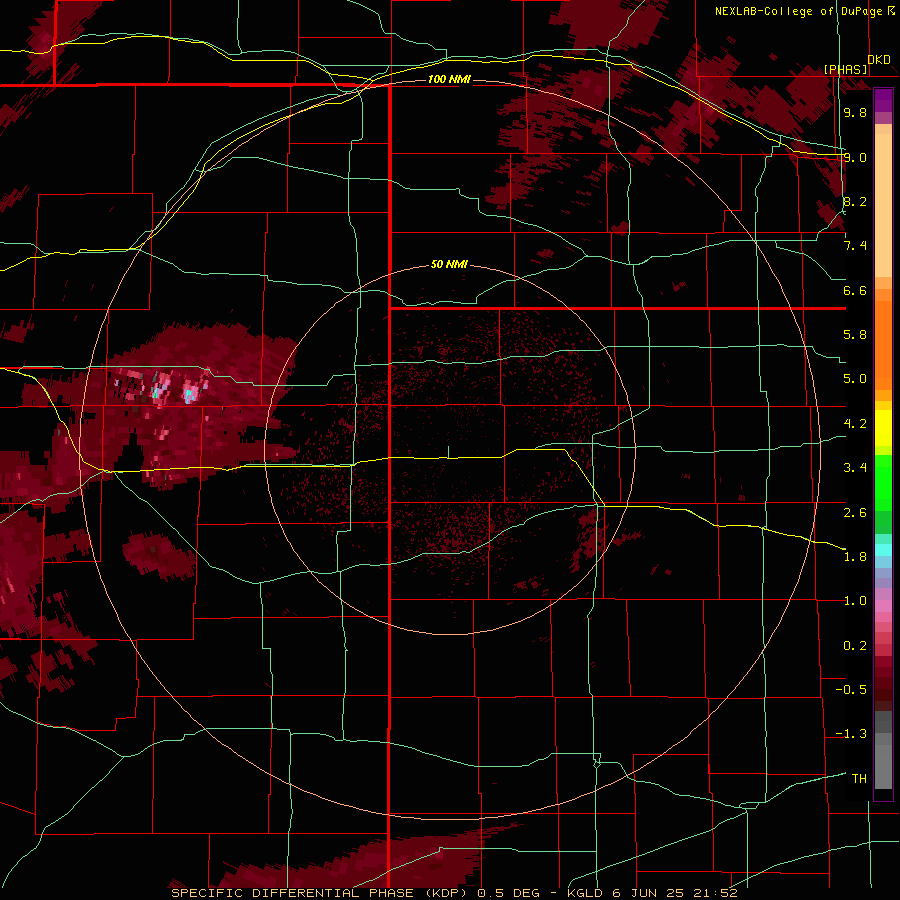Select the 3.4 value on the scale

[x=855, y=468]
